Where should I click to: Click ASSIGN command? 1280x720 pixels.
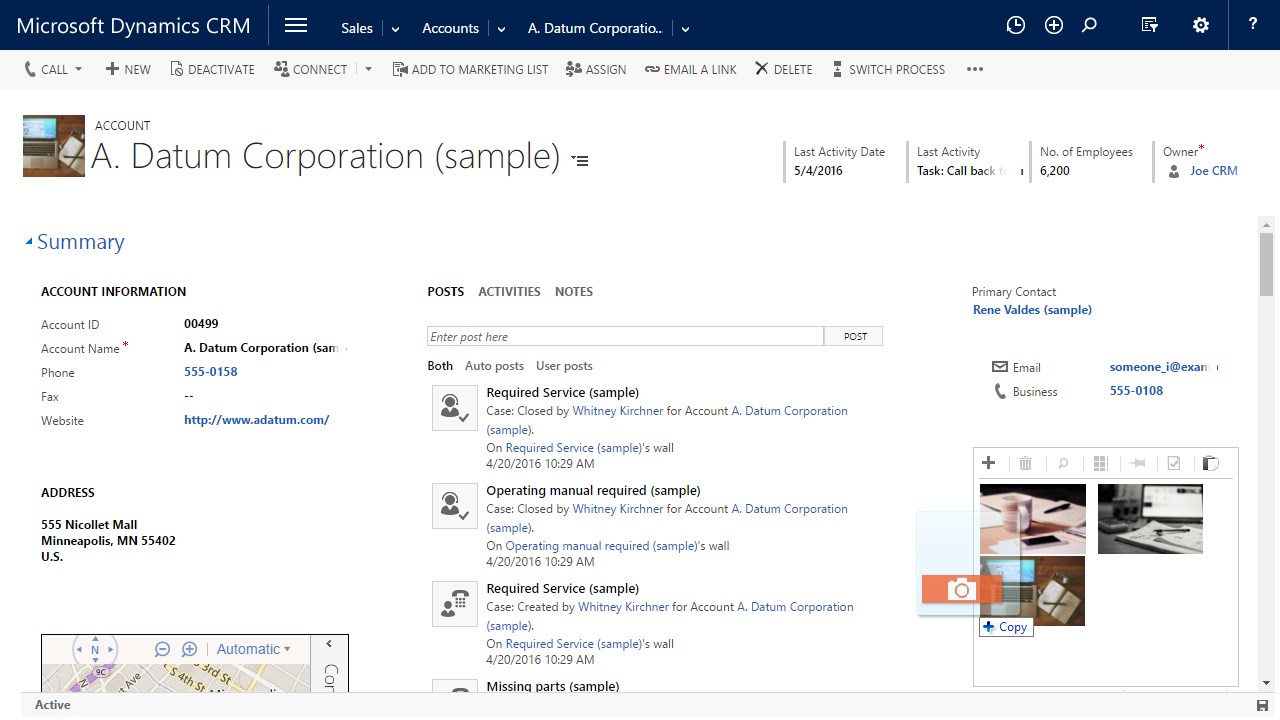click(x=596, y=69)
